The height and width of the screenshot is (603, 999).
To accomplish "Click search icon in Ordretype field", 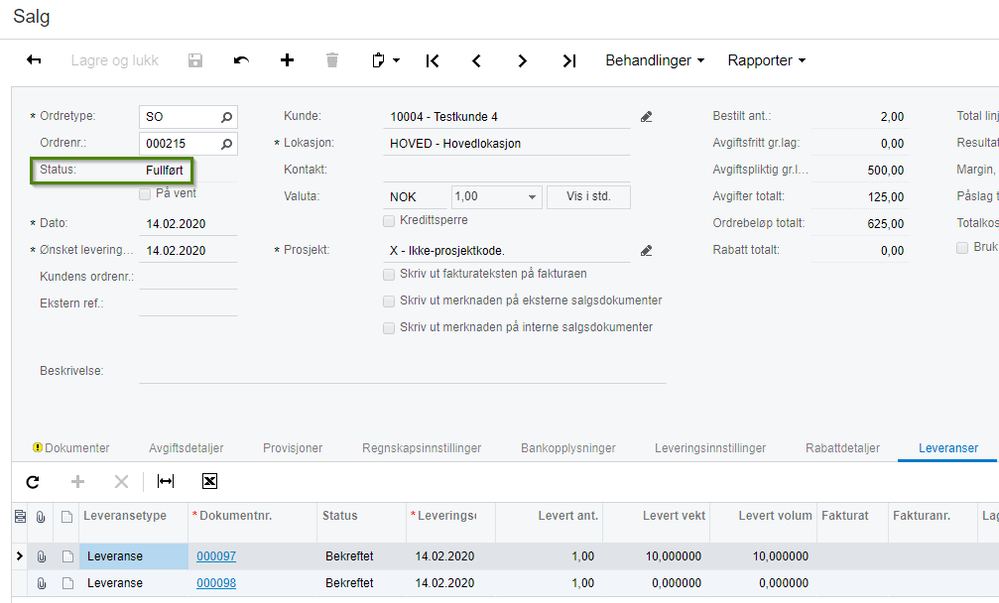I will (x=226, y=117).
